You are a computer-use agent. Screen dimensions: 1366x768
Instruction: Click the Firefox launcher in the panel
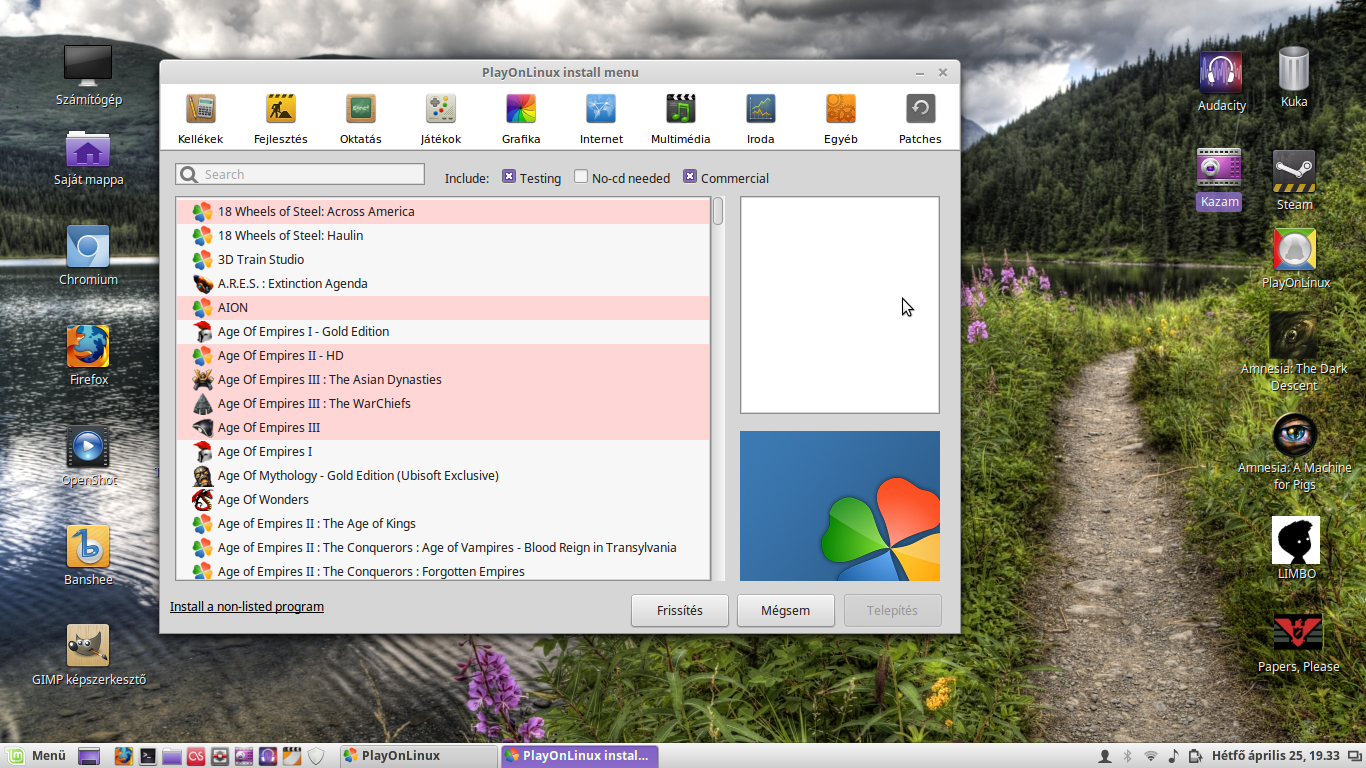point(123,756)
